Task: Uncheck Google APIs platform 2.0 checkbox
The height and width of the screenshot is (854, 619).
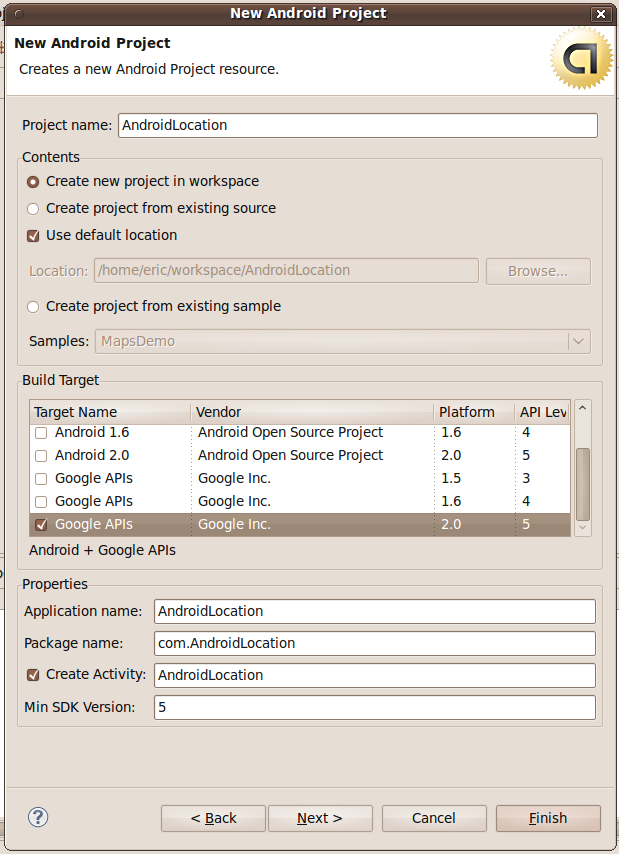Action: (41, 524)
